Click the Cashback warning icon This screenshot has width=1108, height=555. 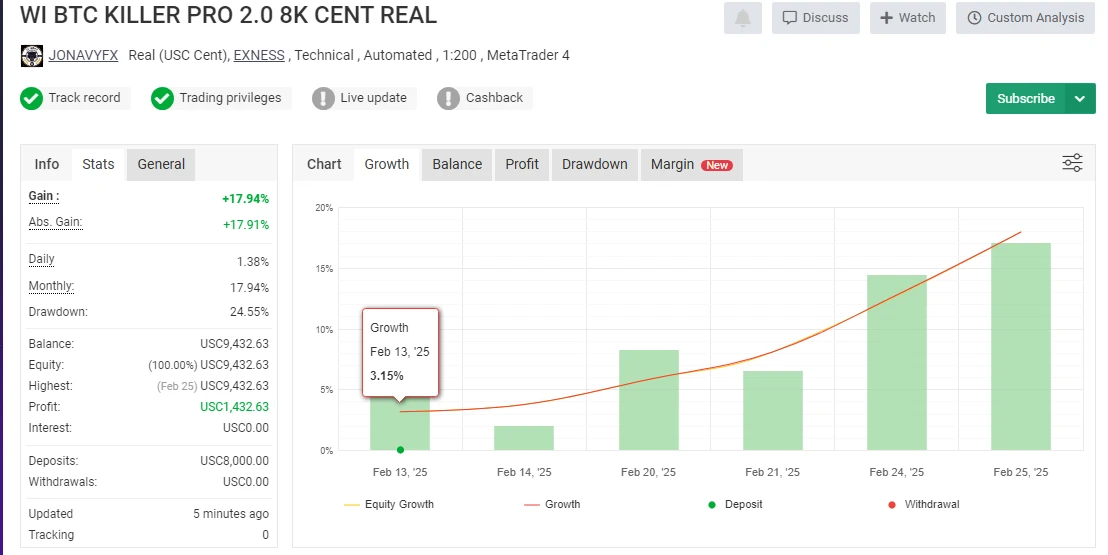click(448, 98)
